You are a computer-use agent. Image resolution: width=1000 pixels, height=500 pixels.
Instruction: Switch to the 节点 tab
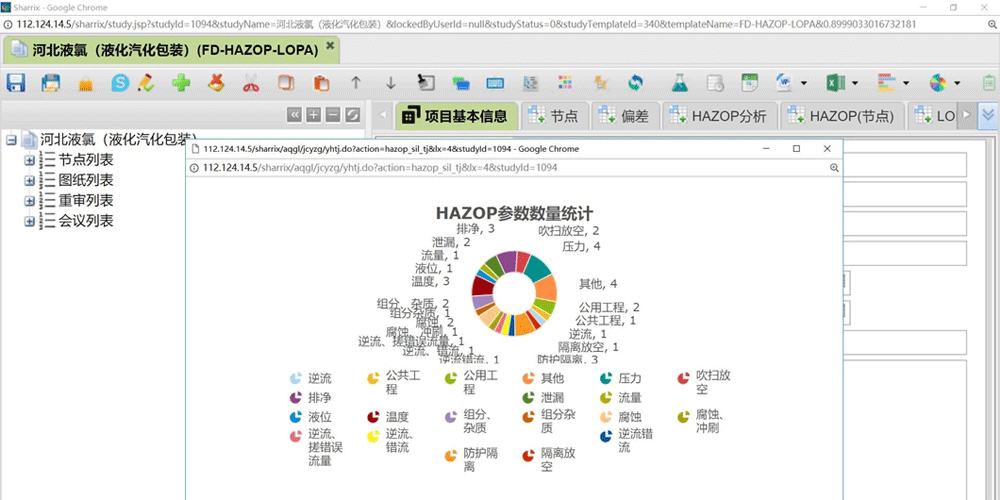[x=553, y=116]
